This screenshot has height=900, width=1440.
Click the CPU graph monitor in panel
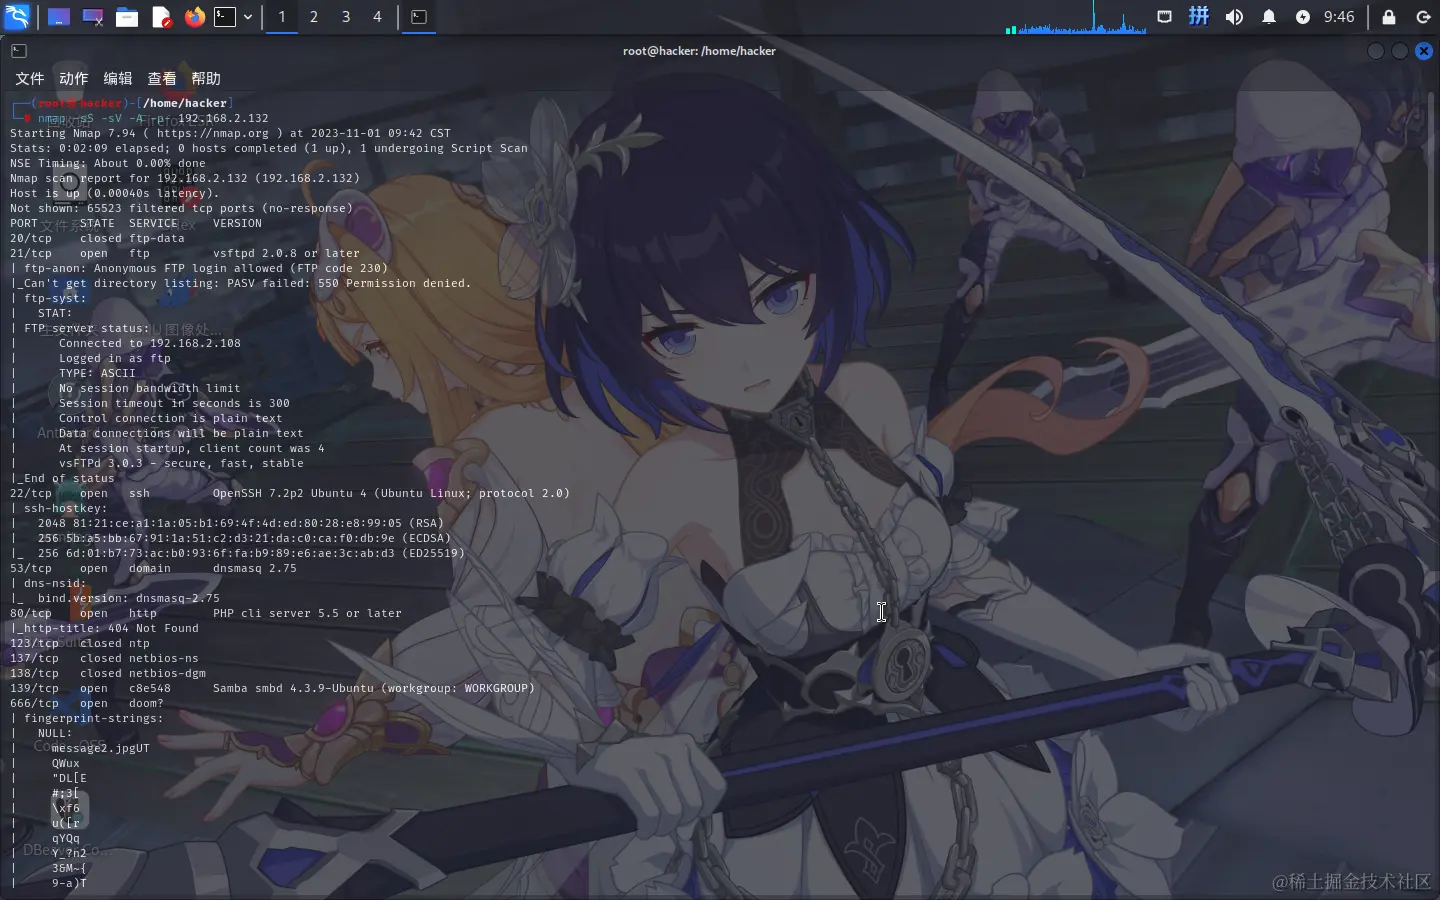(1075, 18)
